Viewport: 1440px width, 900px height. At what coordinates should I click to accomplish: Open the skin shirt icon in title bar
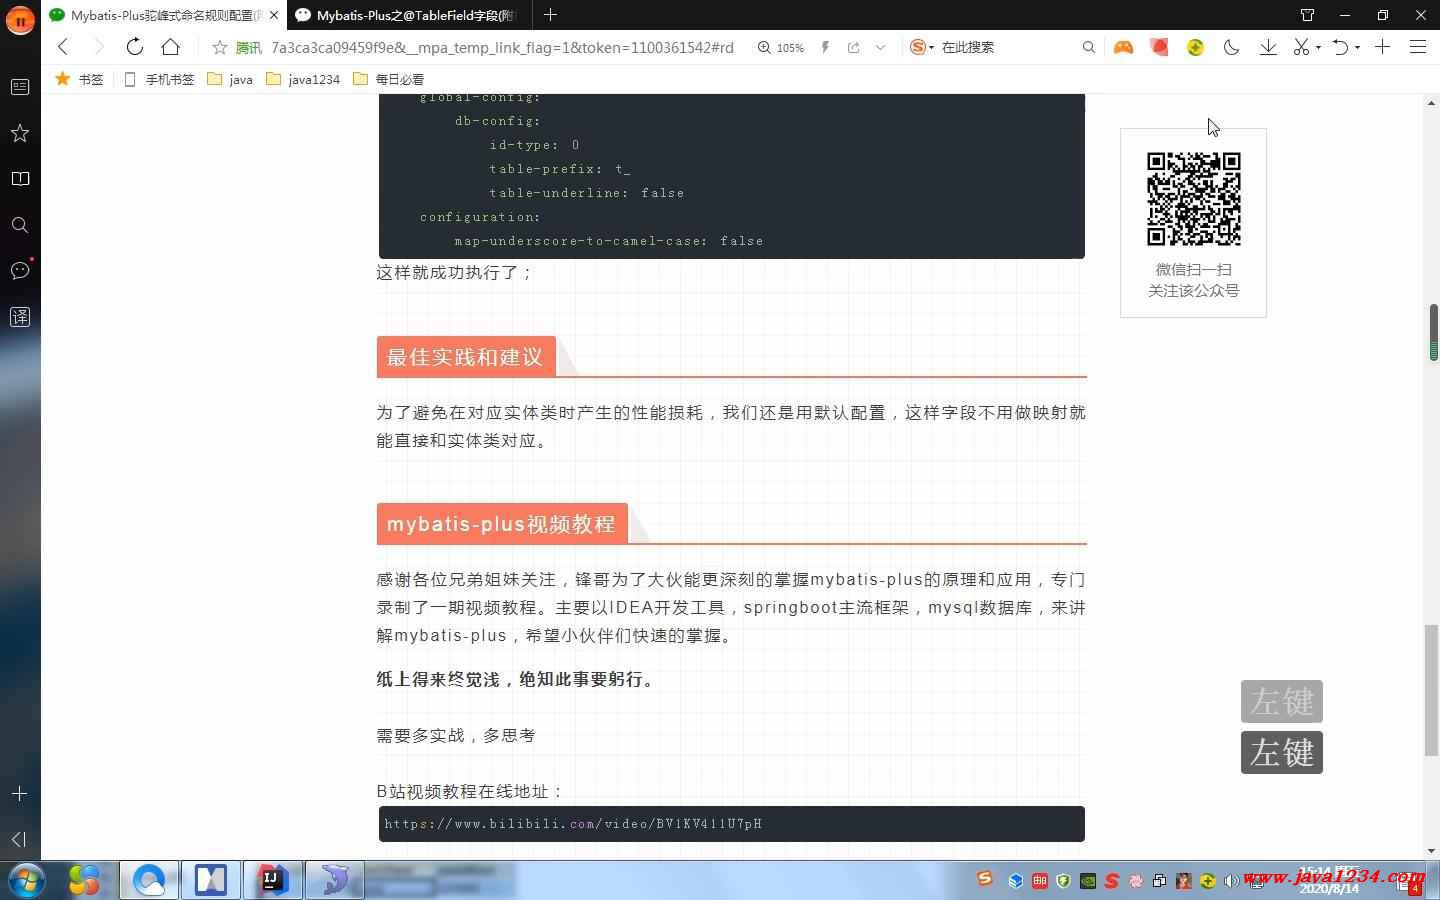[1307, 15]
